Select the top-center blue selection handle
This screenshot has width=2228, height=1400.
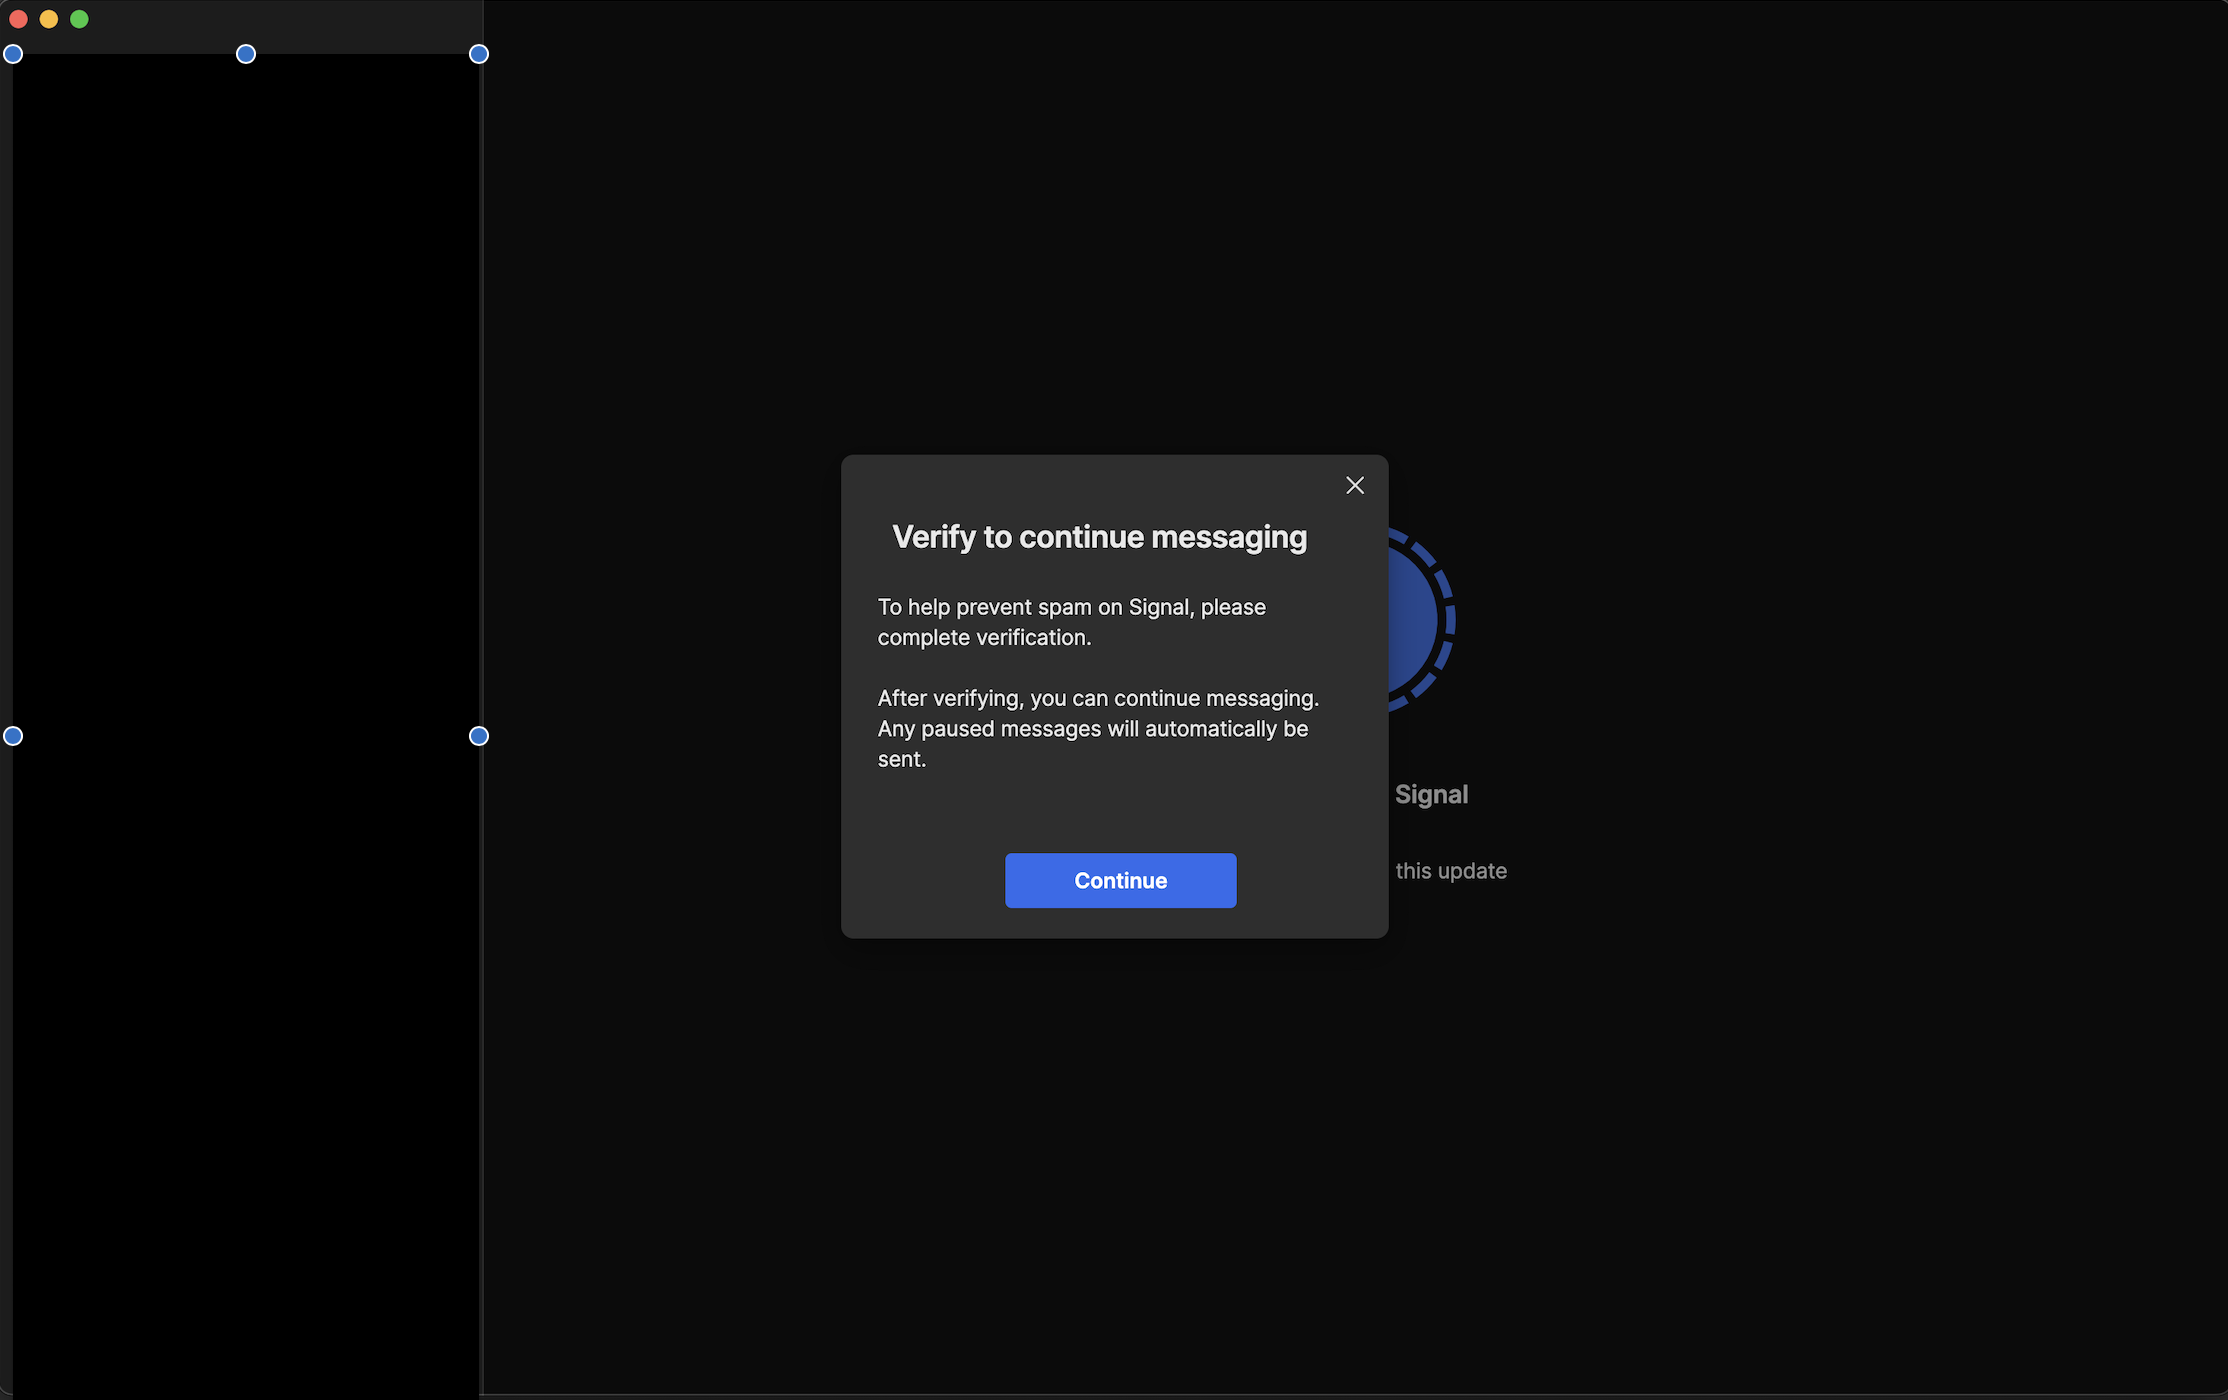tap(245, 54)
